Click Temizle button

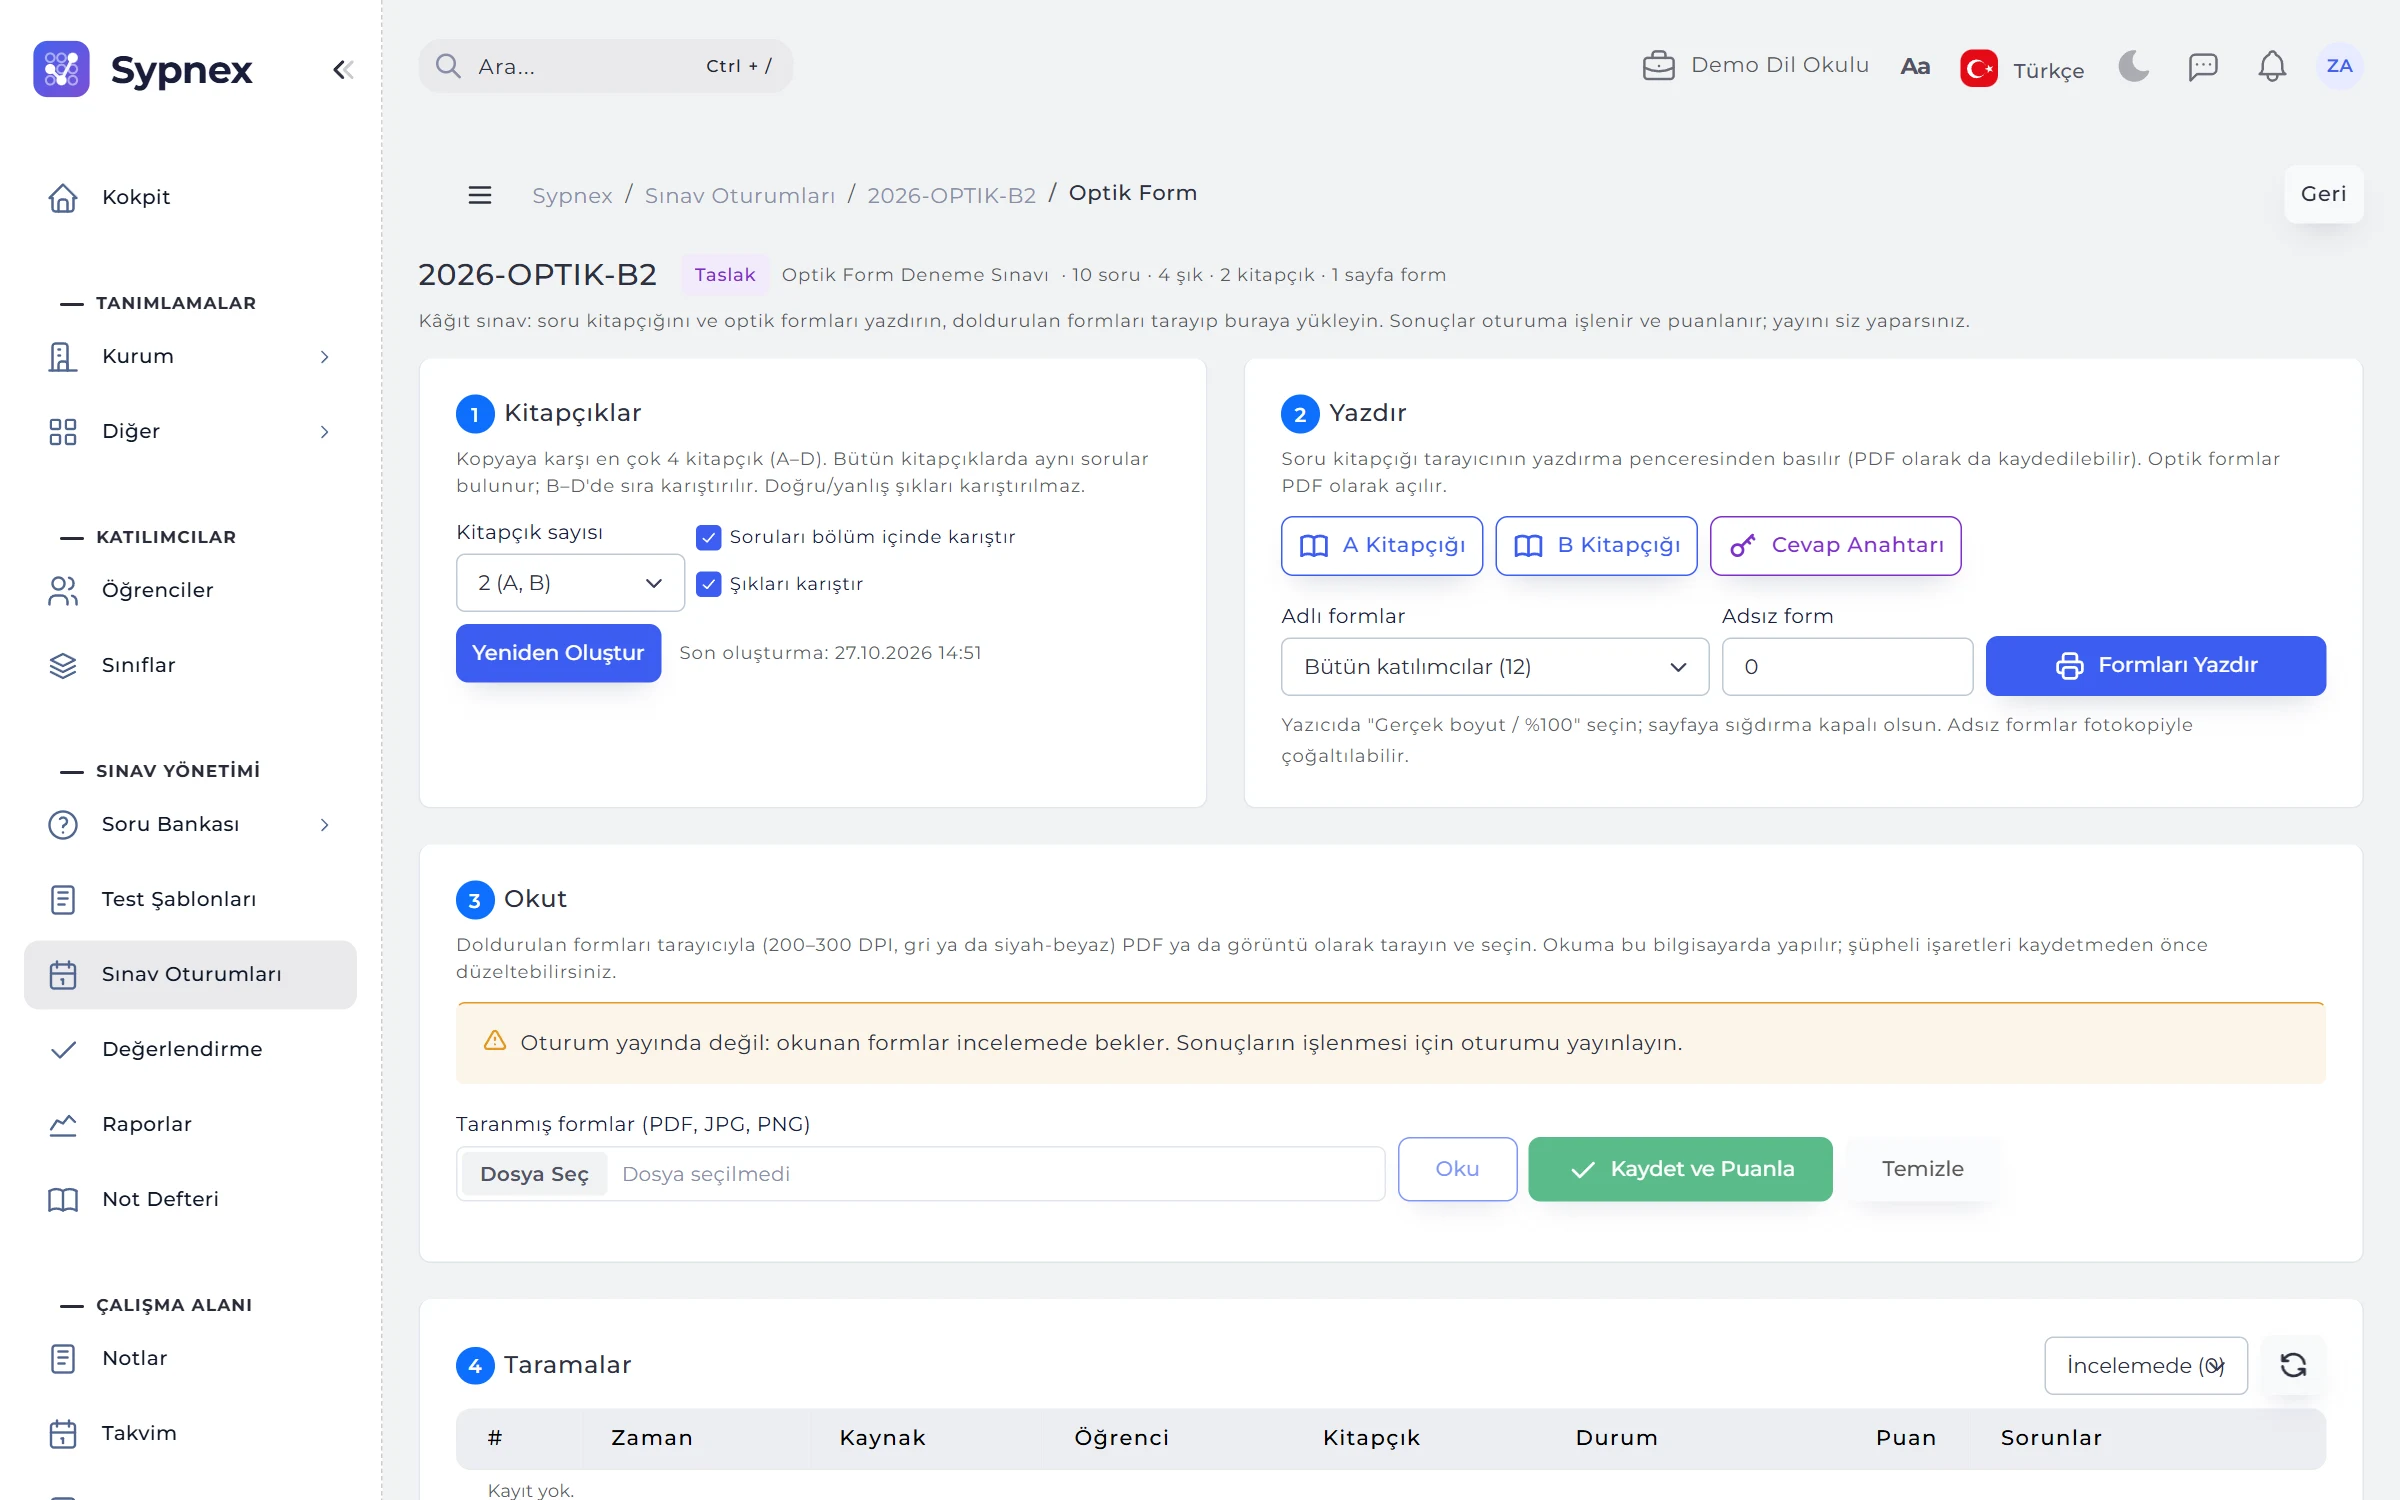(1922, 1169)
